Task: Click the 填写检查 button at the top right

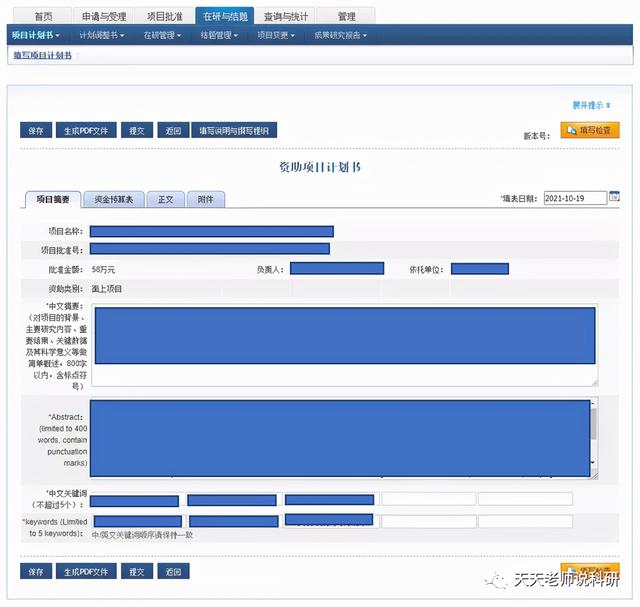Action: click(x=590, y=130)
